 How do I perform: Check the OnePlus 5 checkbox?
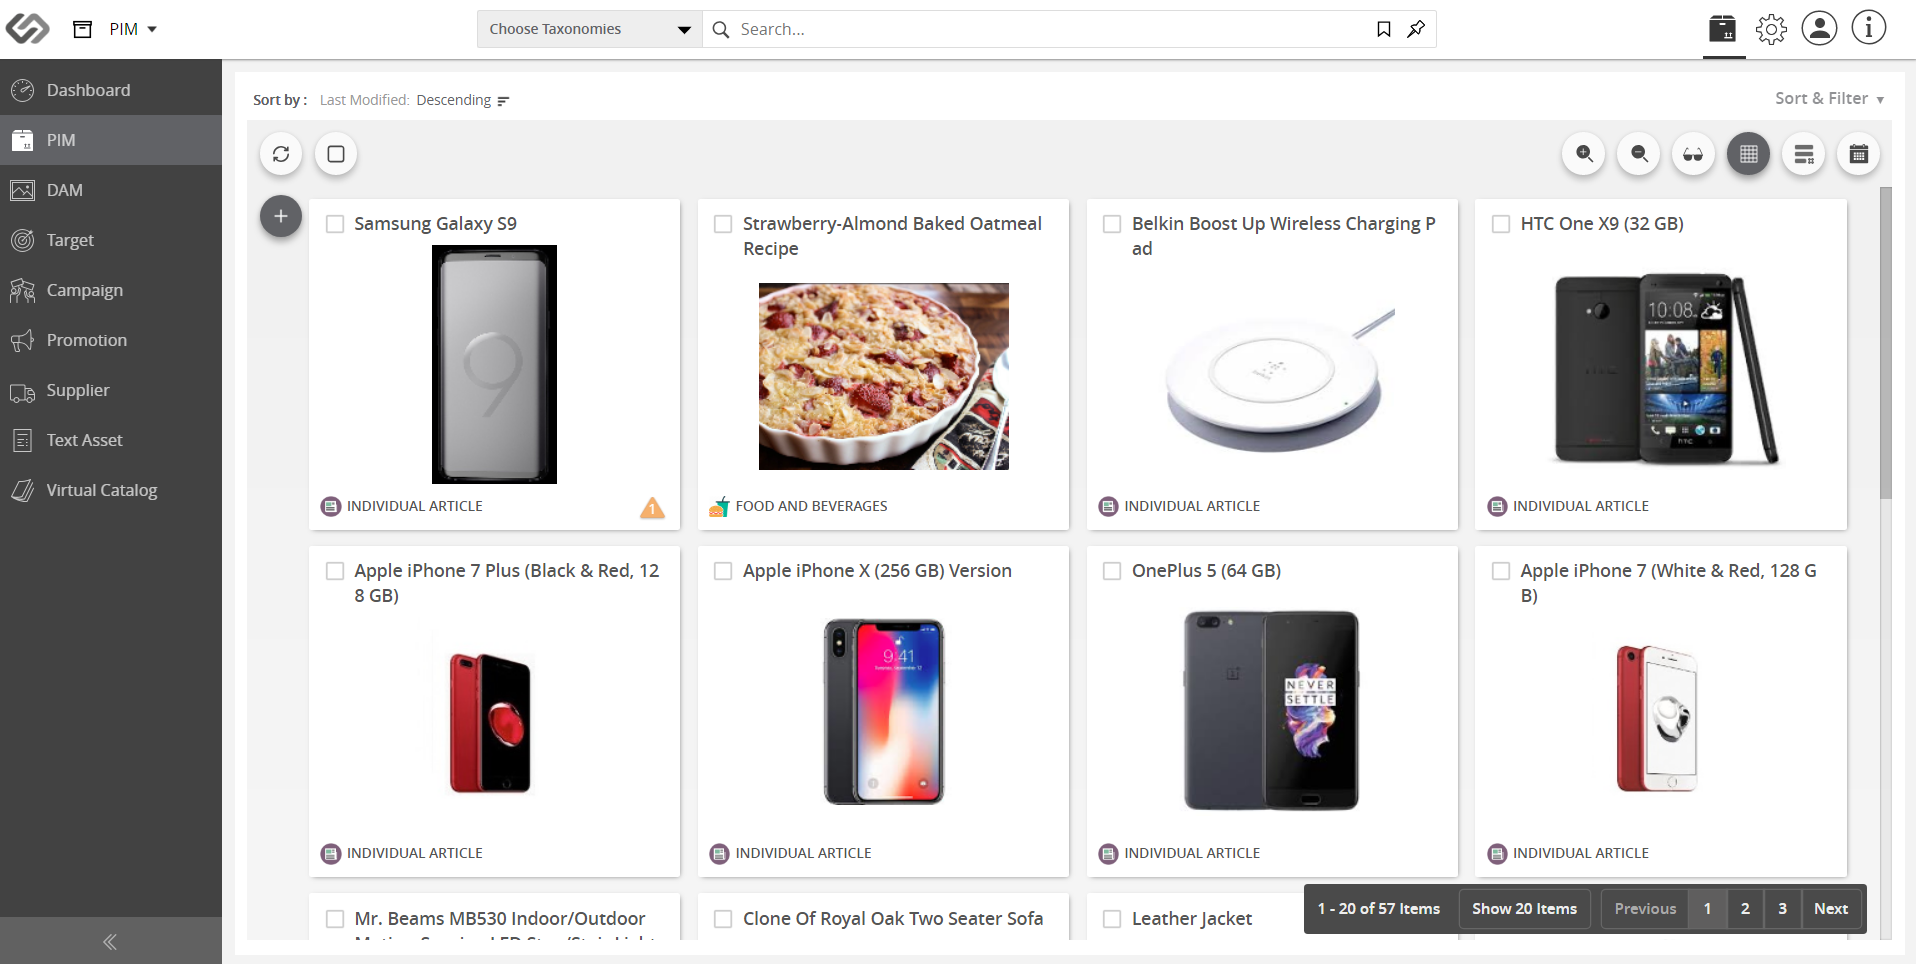click(1112, 571)
